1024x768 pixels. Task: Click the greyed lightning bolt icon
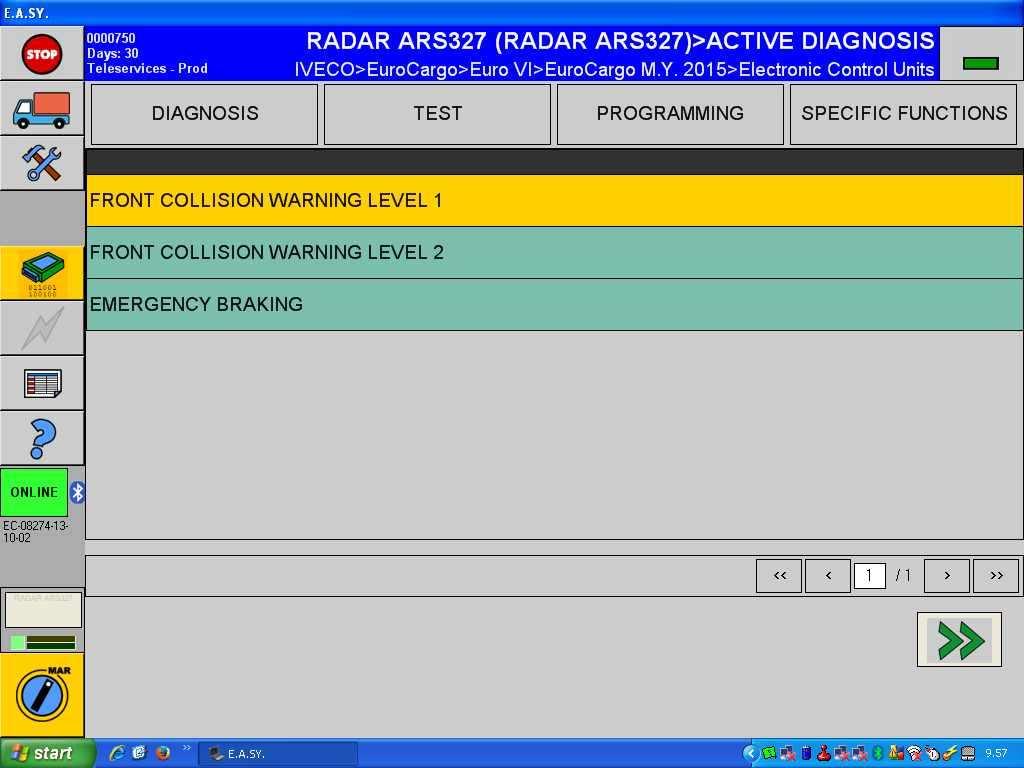[x=42, y=328]
